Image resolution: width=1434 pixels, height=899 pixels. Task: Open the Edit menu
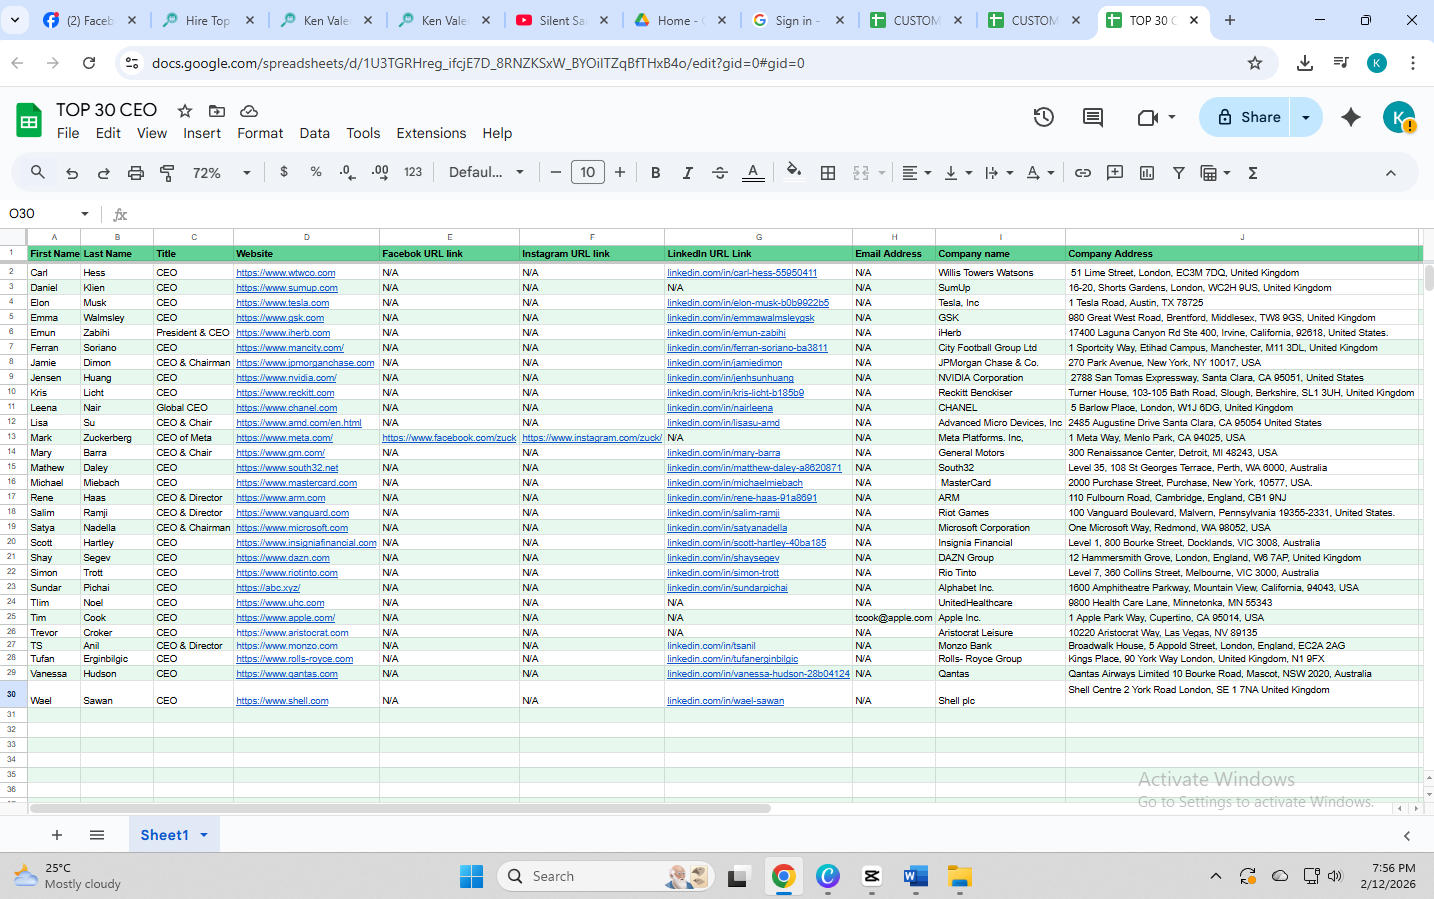click(x=108, y=133)
